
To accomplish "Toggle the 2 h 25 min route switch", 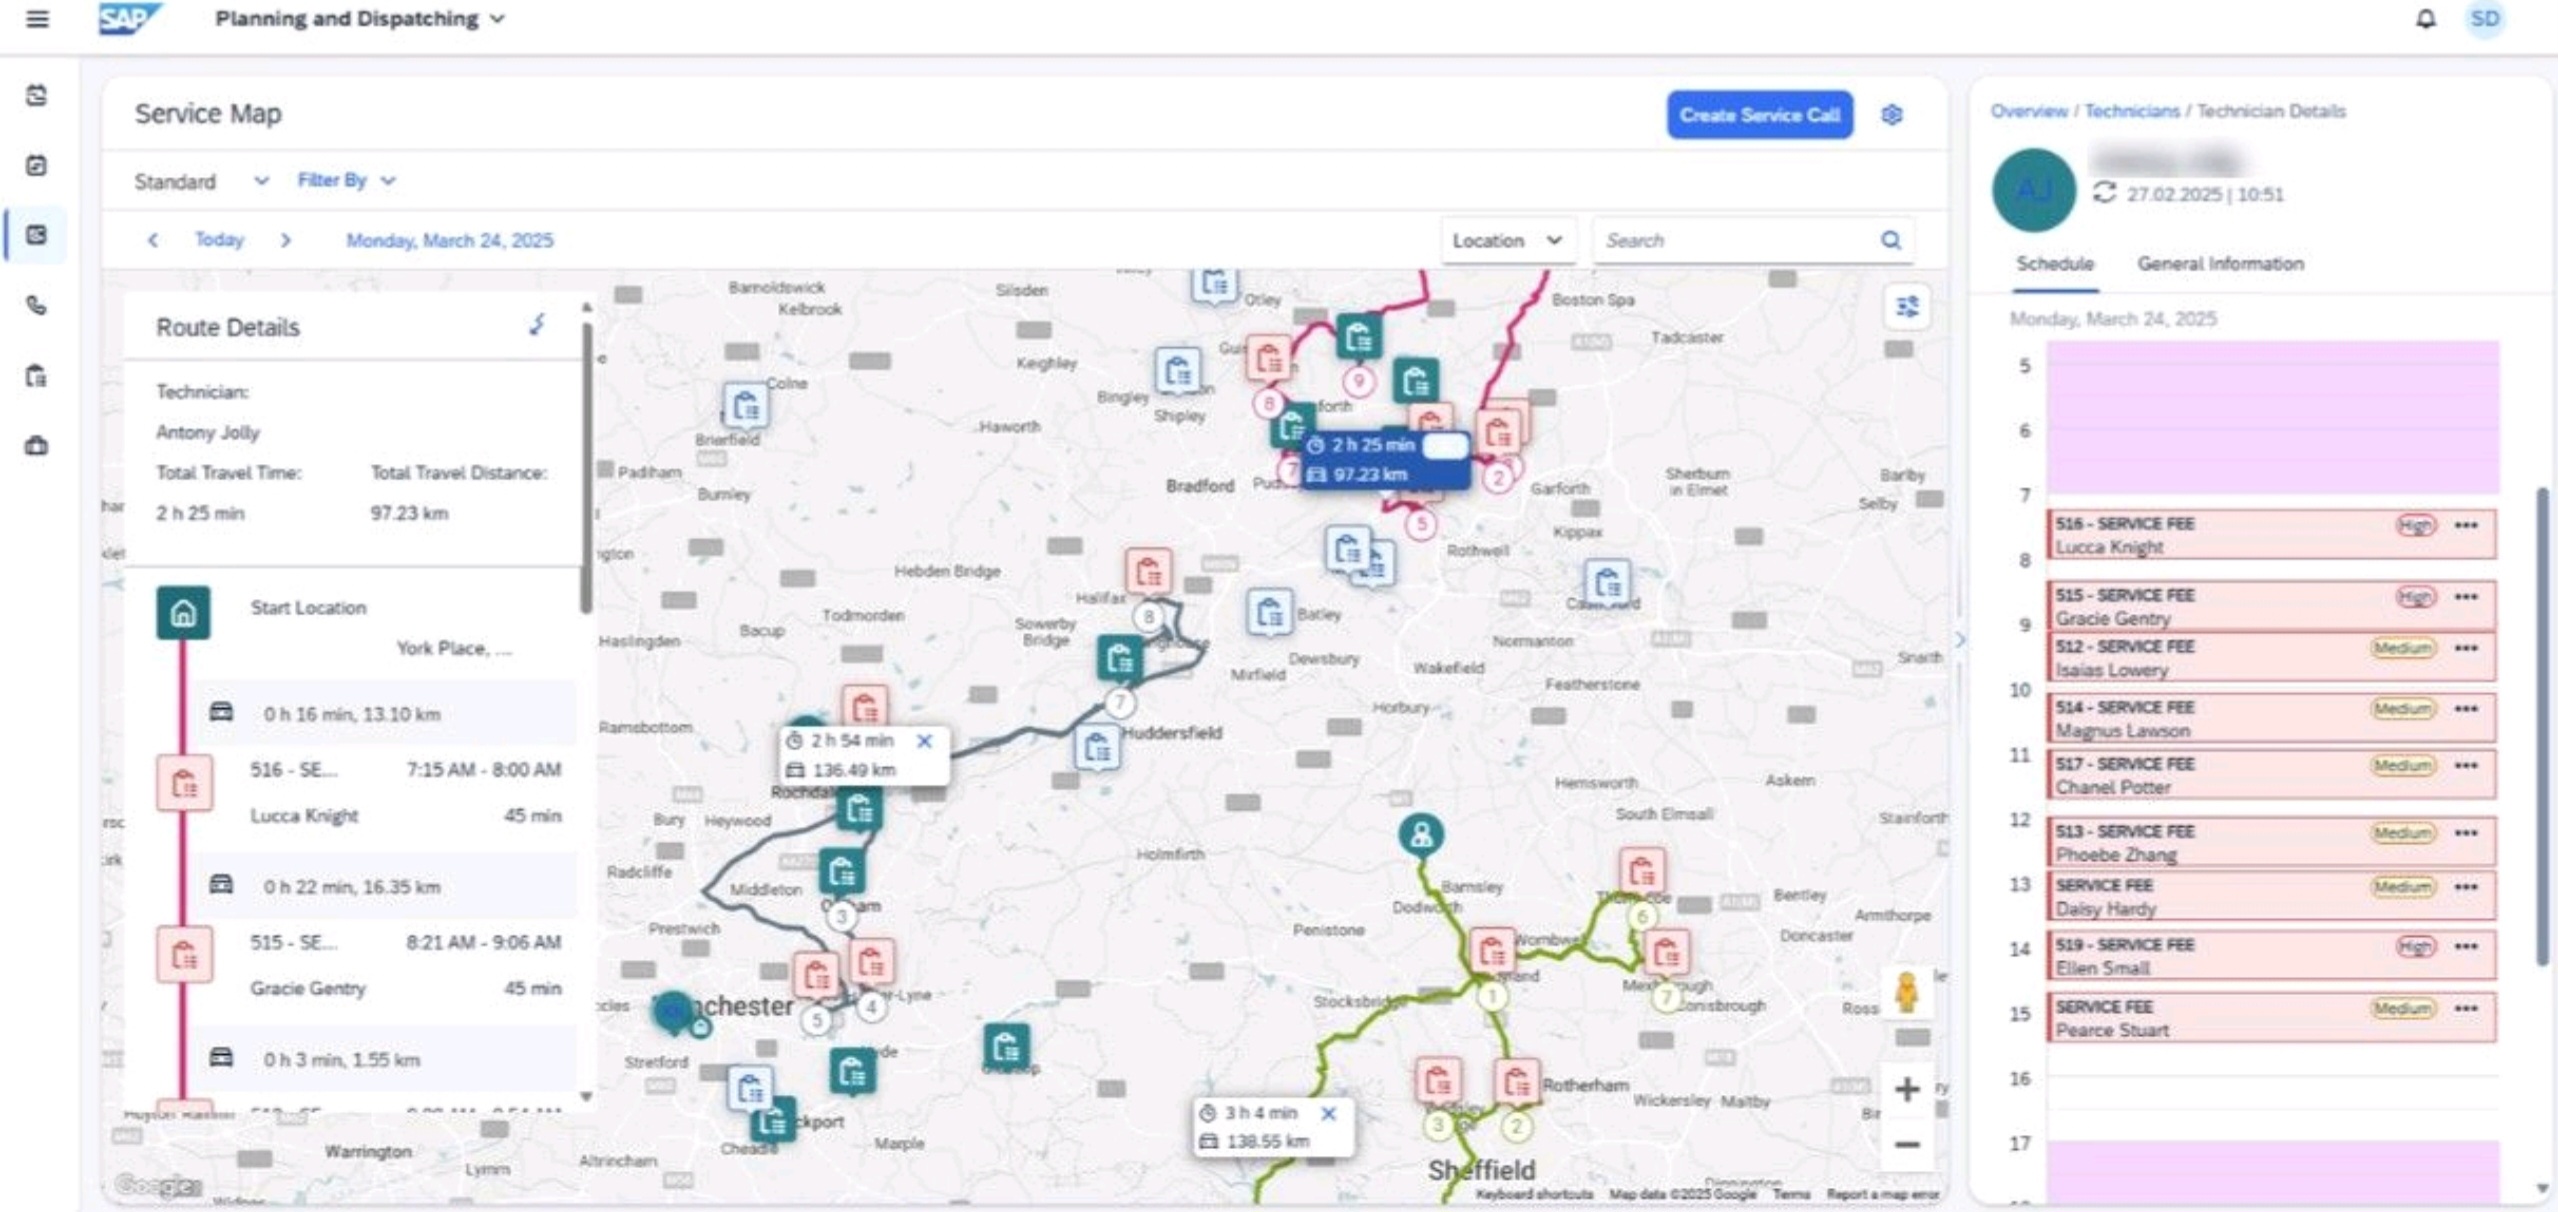I will pyautogui.click(x=1443, y=446).
